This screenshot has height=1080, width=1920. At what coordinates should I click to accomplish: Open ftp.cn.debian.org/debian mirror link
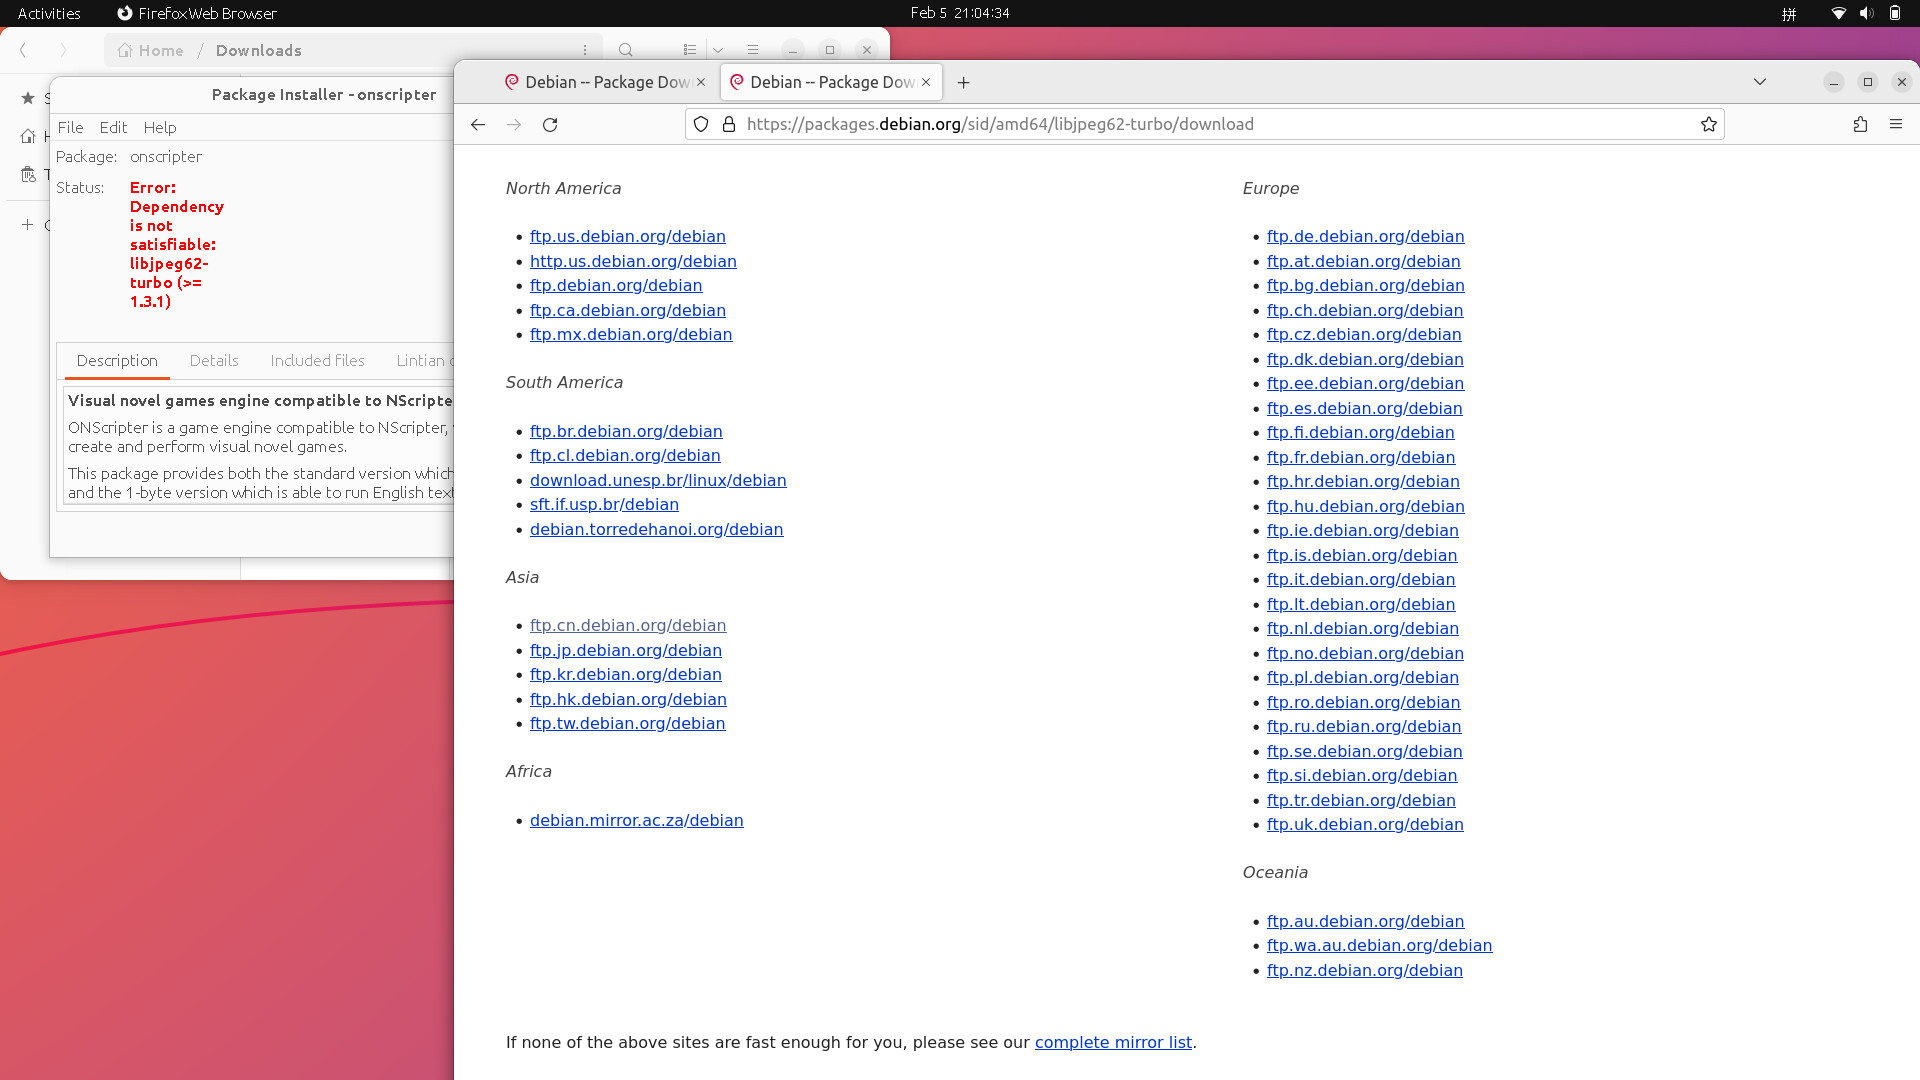pyautogui.click(x=628, y=625)
